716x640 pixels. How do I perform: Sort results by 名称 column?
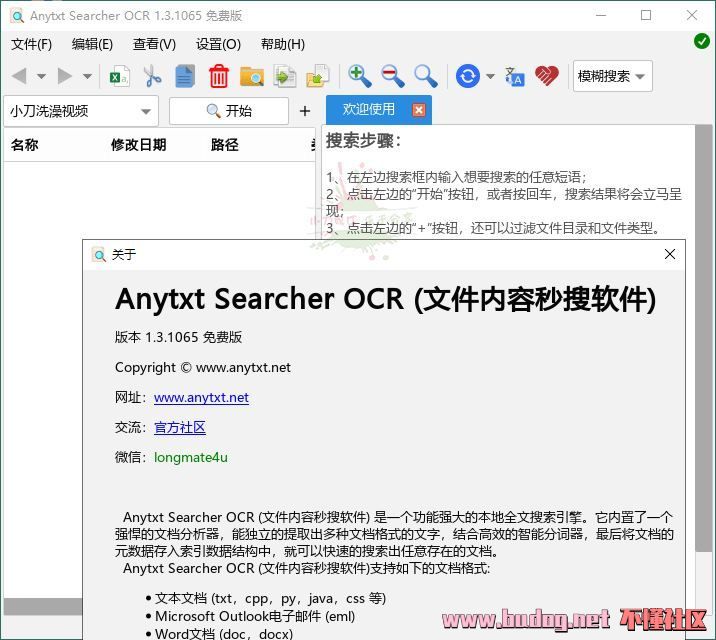25,145
